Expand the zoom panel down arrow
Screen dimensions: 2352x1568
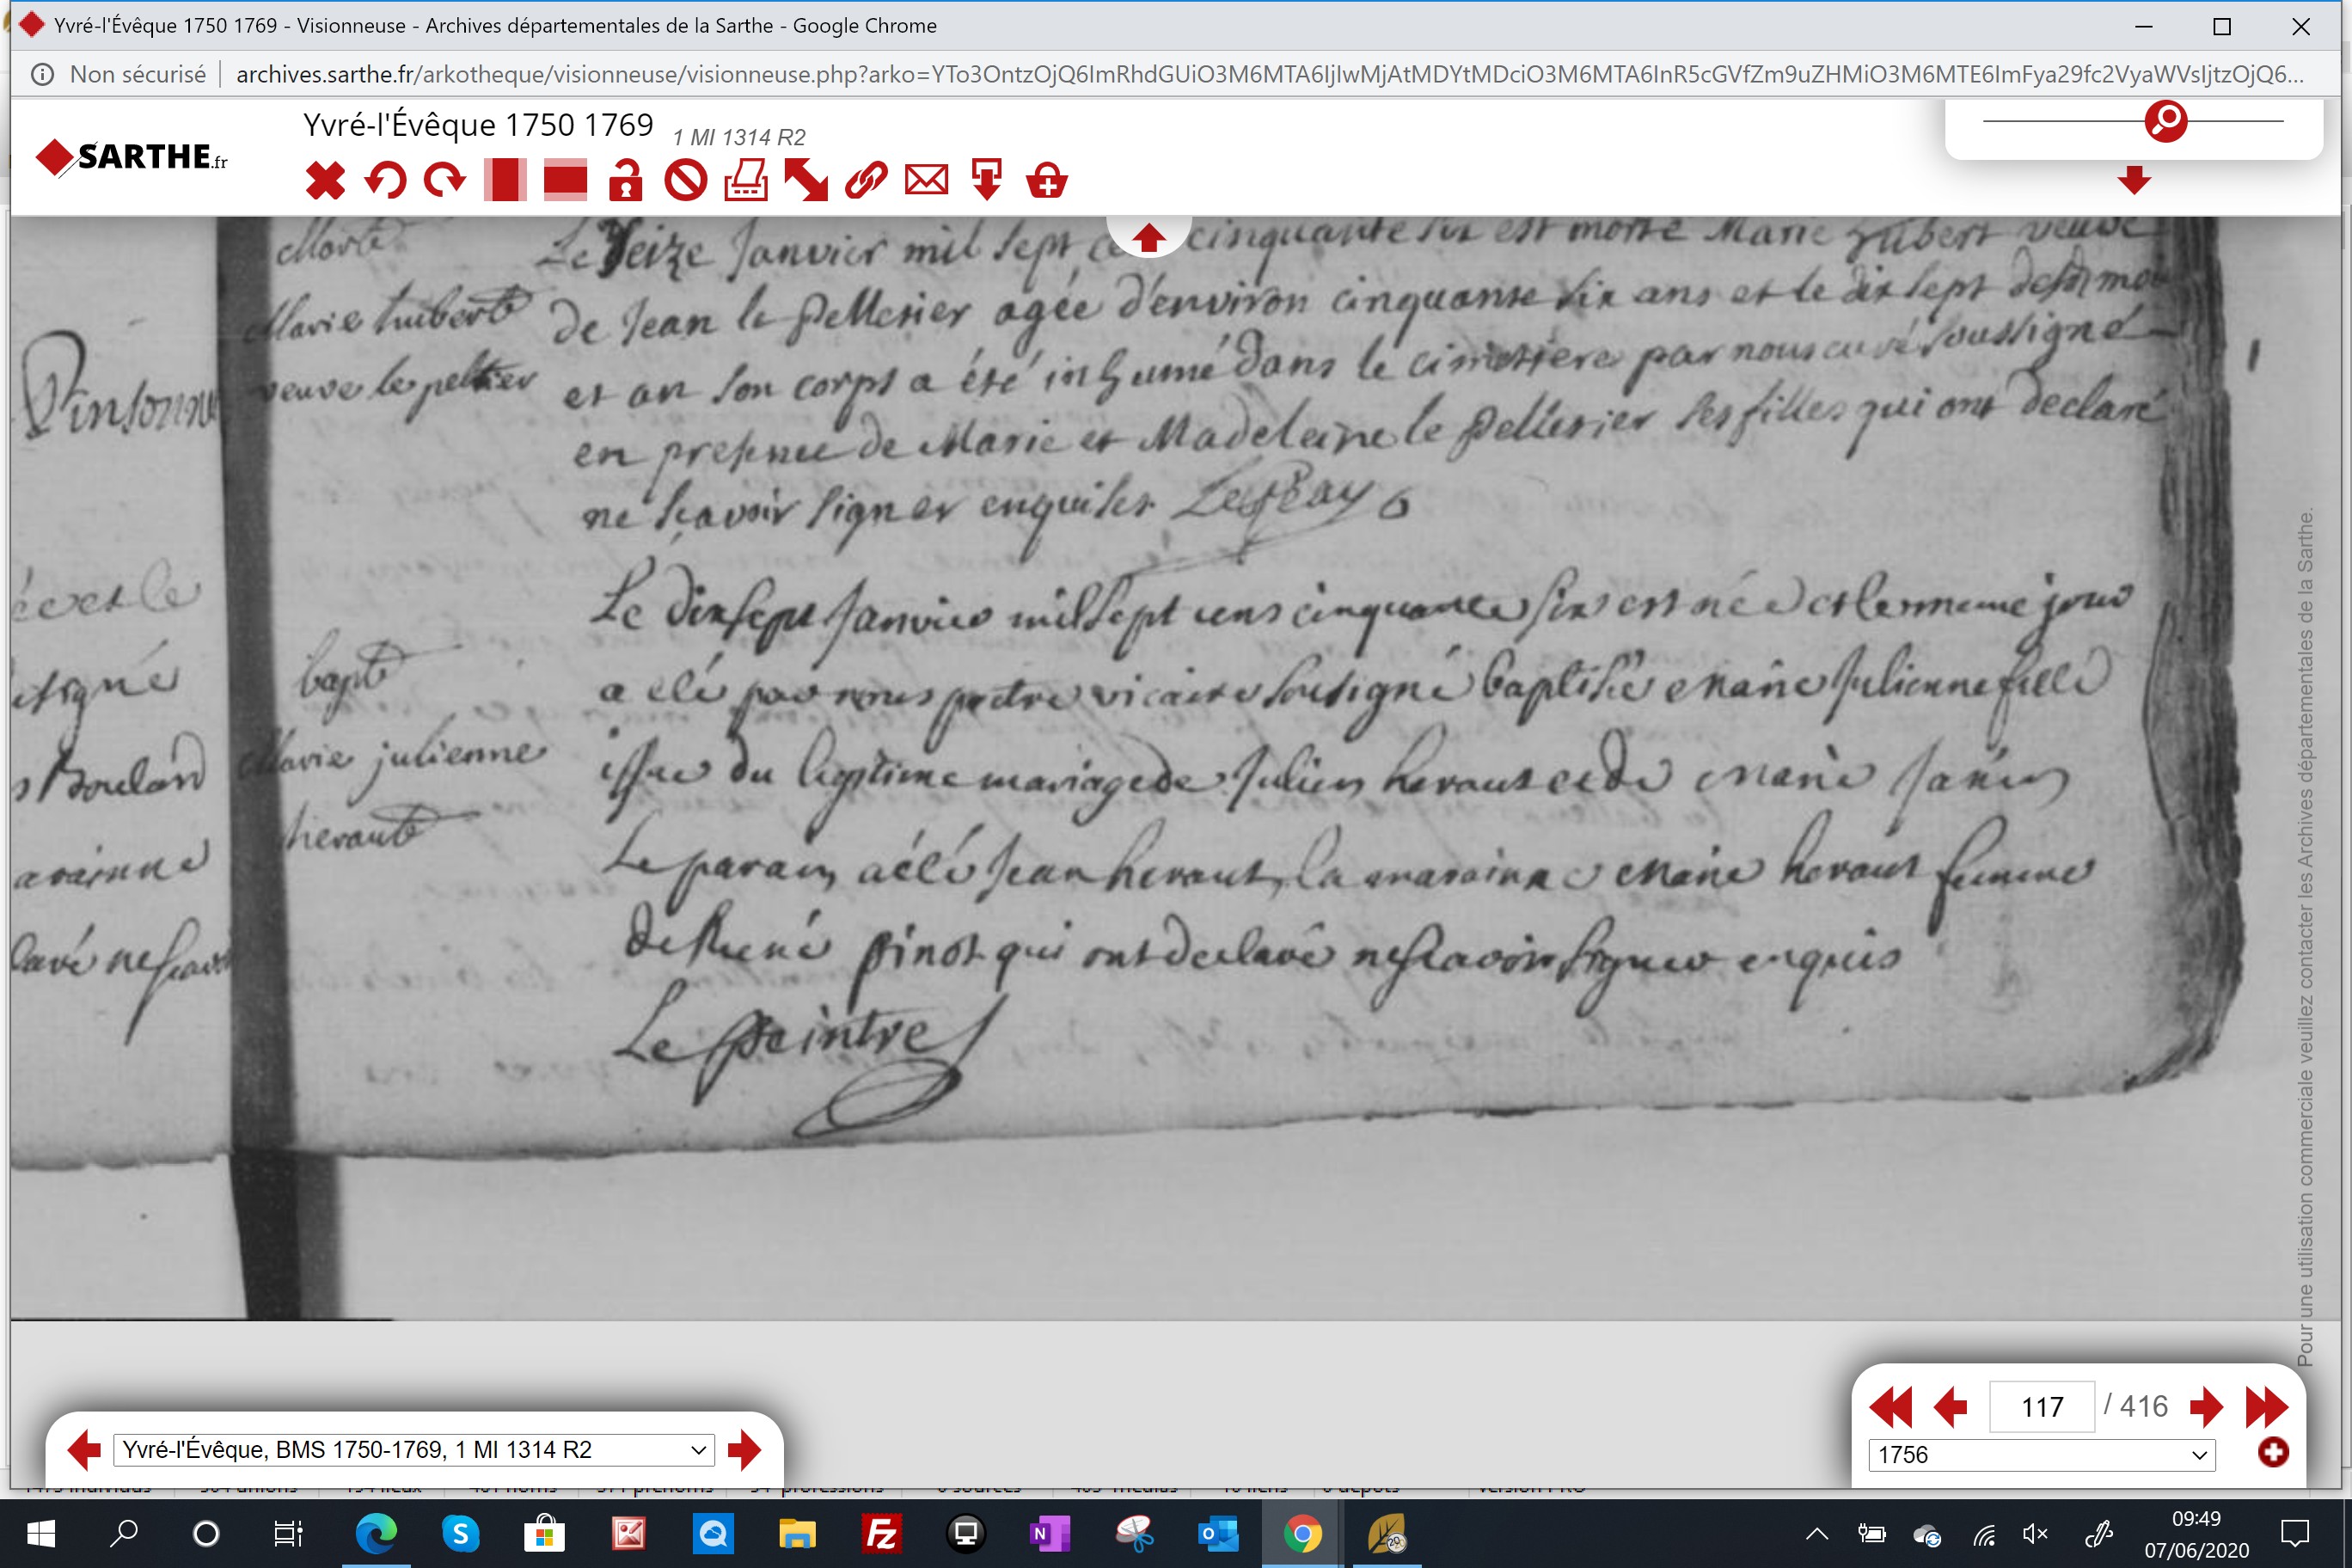2134,181
